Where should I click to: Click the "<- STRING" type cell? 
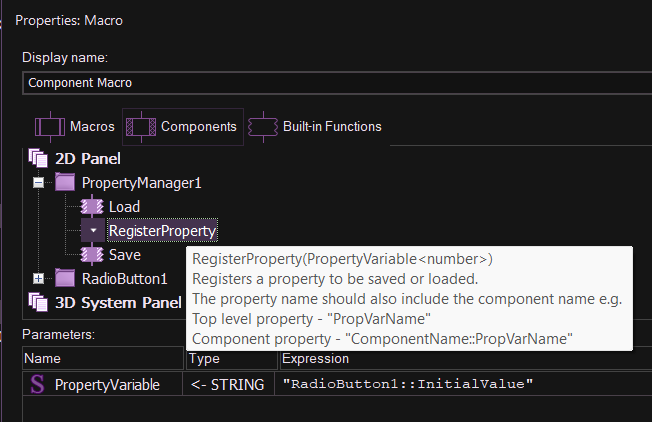point(227,384)
